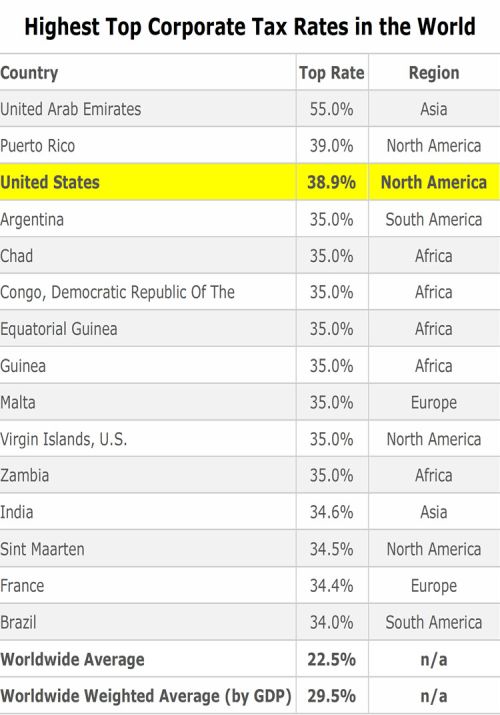500x715 pixels.
Task: Click the Worldwide Average 22.5% value
Action: click(x=331, y=659)
